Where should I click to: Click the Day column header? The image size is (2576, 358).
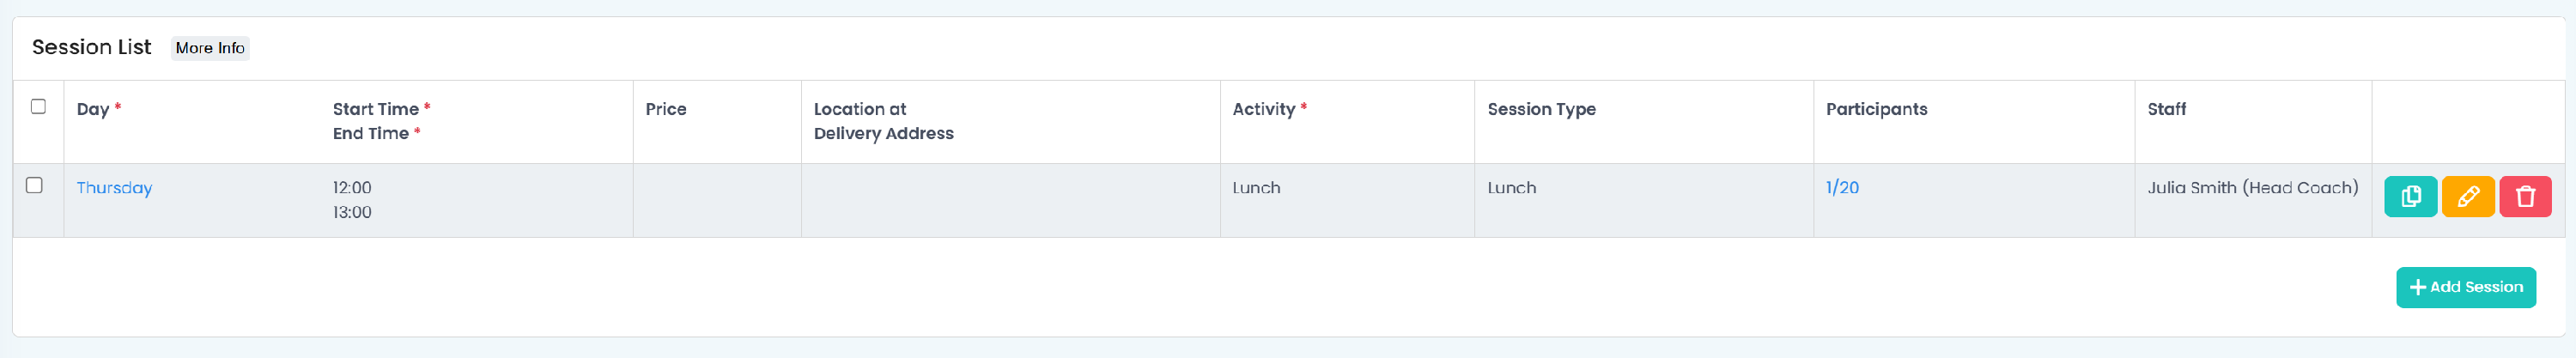[93, 109]
